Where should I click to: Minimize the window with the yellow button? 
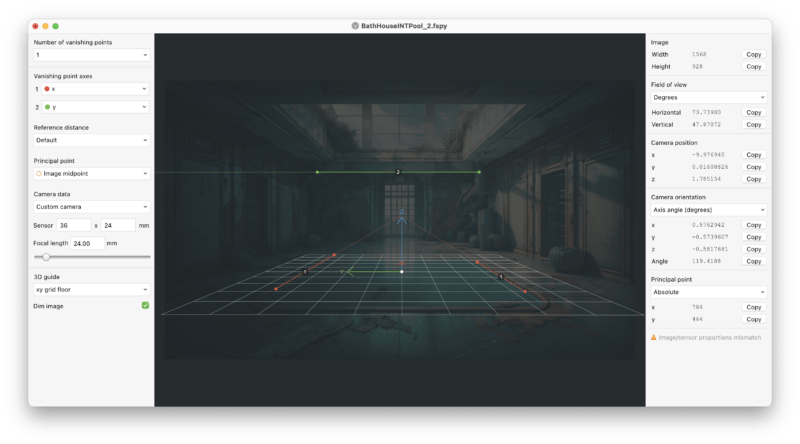click(x=45, y=26)
